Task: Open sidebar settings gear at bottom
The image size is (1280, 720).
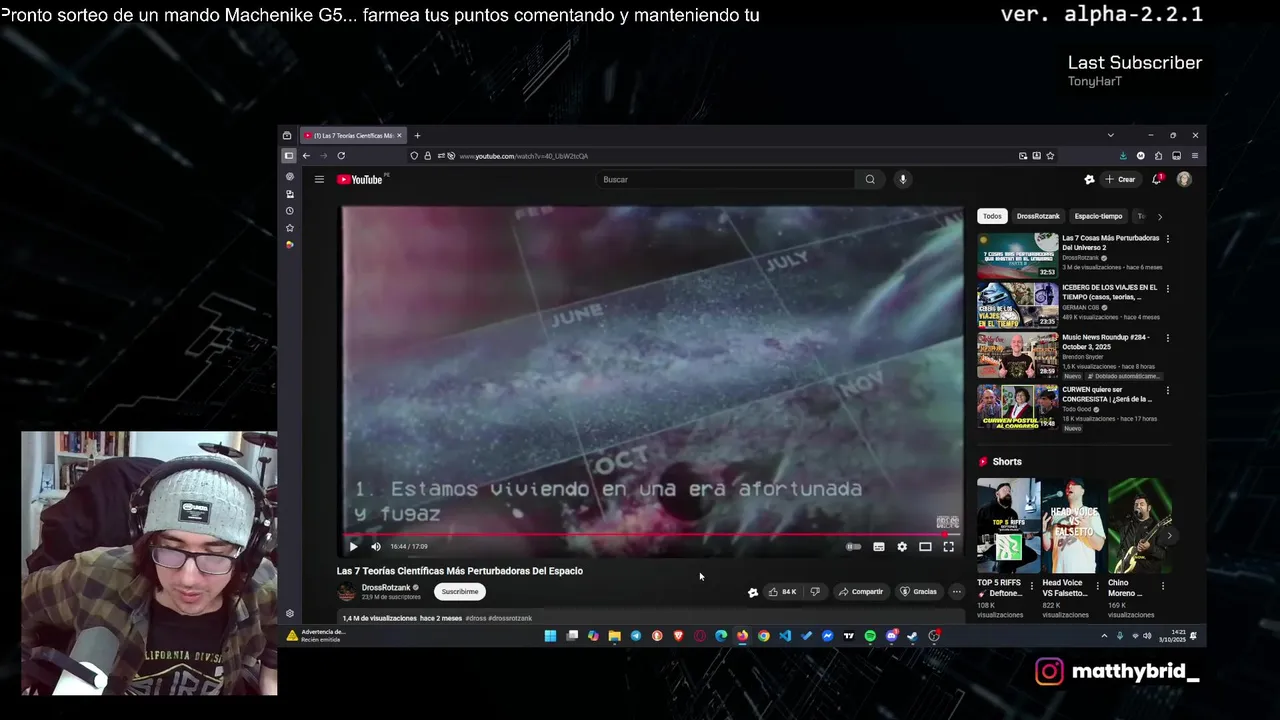Action: pos(290,614)
